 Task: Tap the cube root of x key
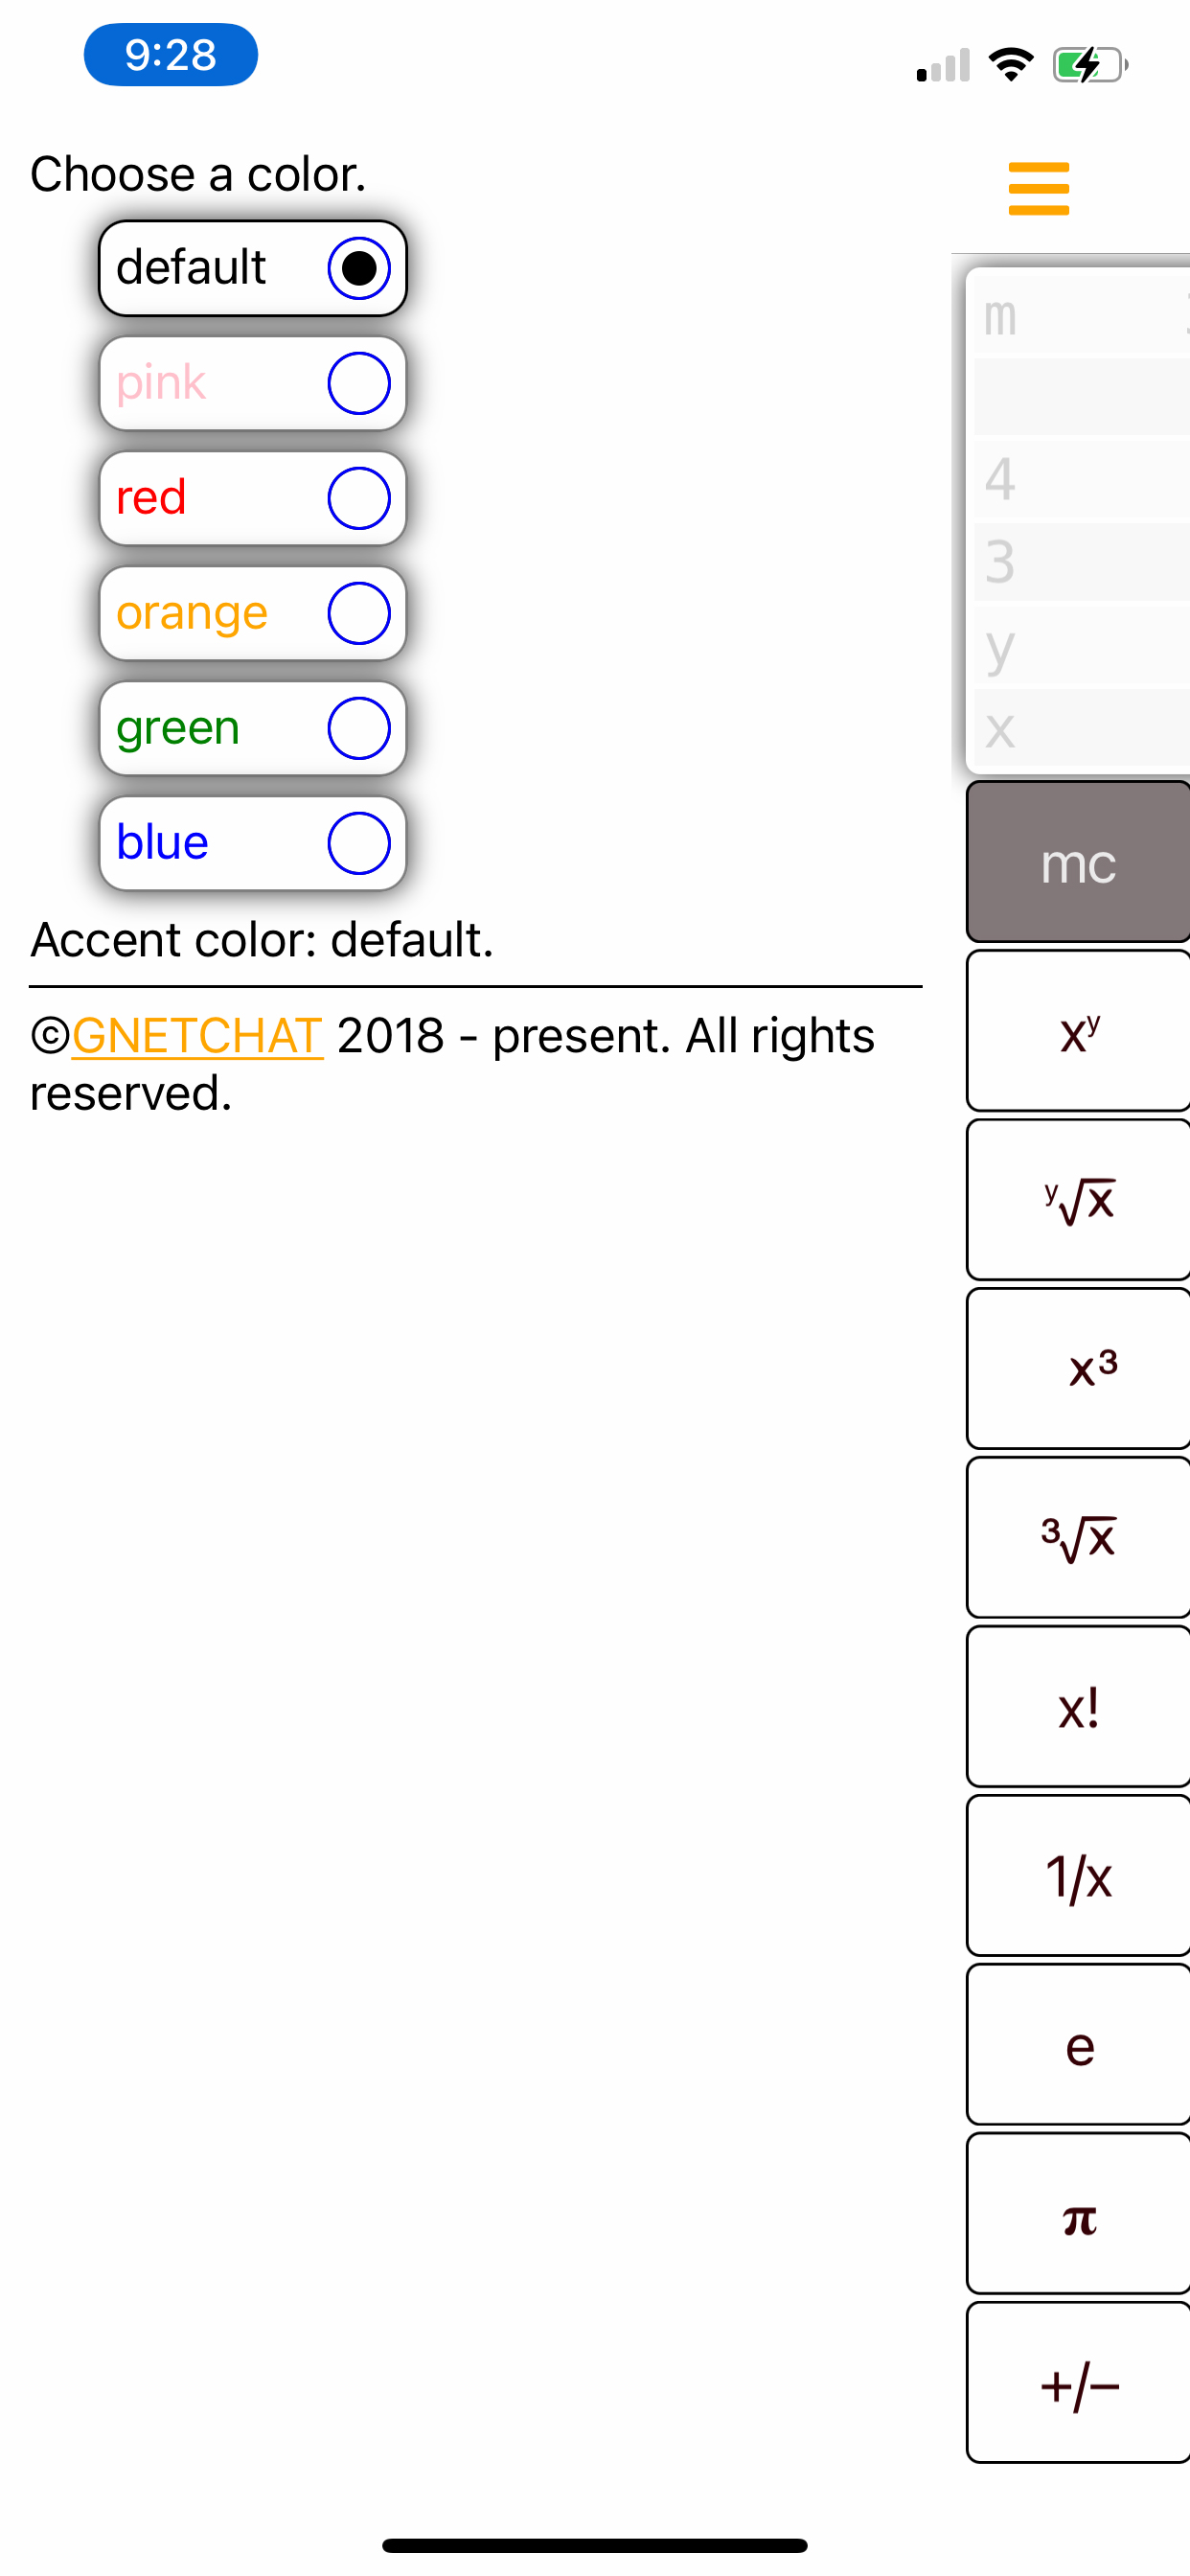tap(1078, 1537)
